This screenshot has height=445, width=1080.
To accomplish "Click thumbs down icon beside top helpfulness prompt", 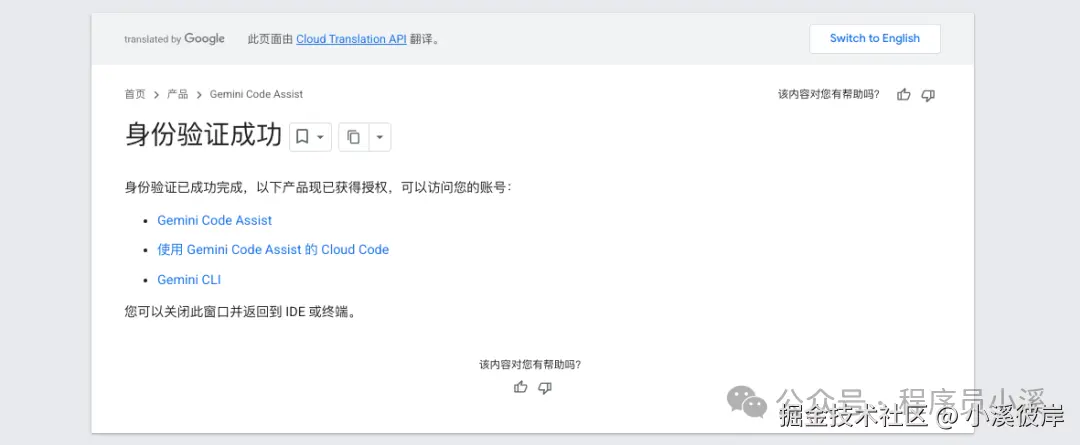I will point(928,95).
